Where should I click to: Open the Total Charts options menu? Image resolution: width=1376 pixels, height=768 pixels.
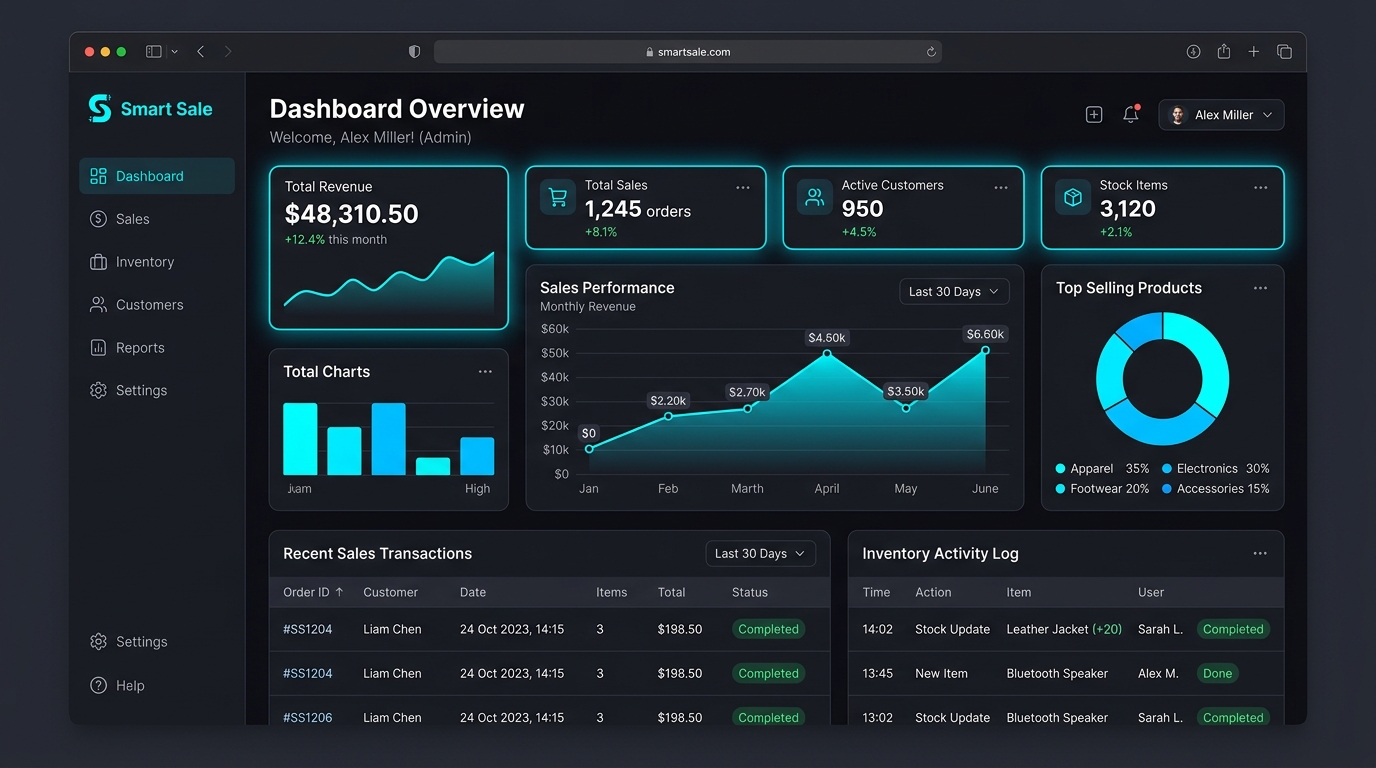coord(485,372)
